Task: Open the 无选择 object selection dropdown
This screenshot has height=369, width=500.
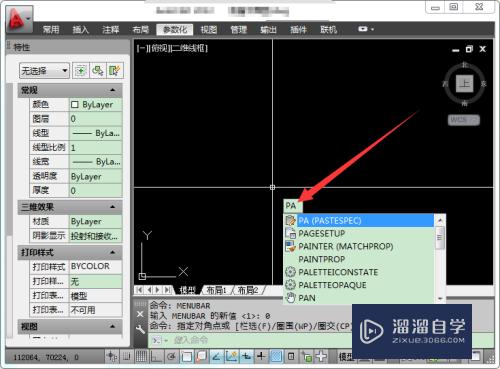Action: pos(44,71)
